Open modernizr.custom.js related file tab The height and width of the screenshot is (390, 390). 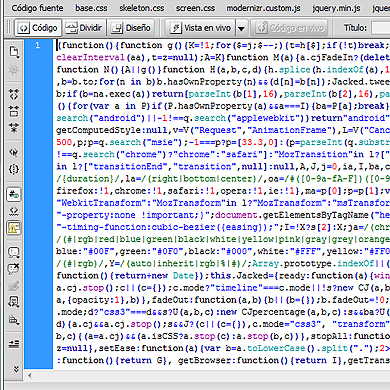click(263, 8)
